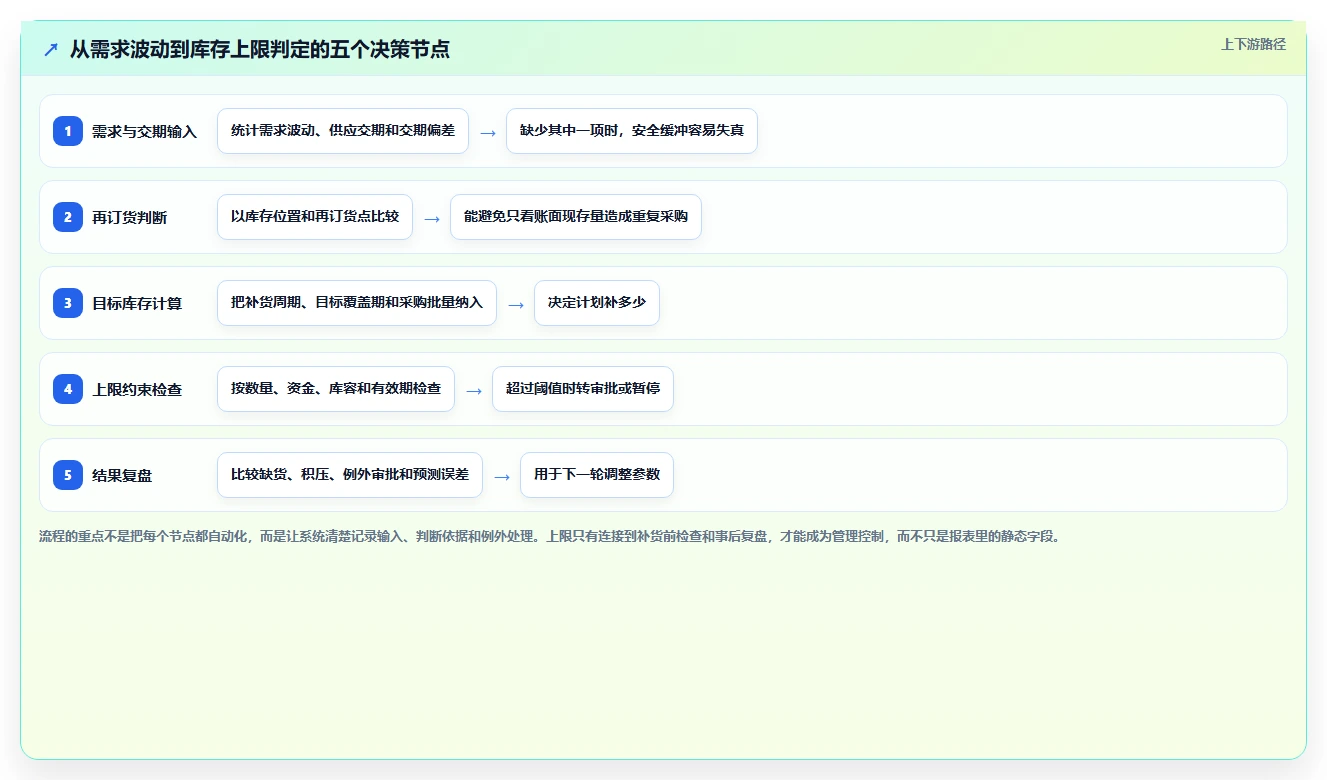
Task: Click the heading 从需求波动到库存上限判定的五个决策节点
Action: (x=260, y=49)
